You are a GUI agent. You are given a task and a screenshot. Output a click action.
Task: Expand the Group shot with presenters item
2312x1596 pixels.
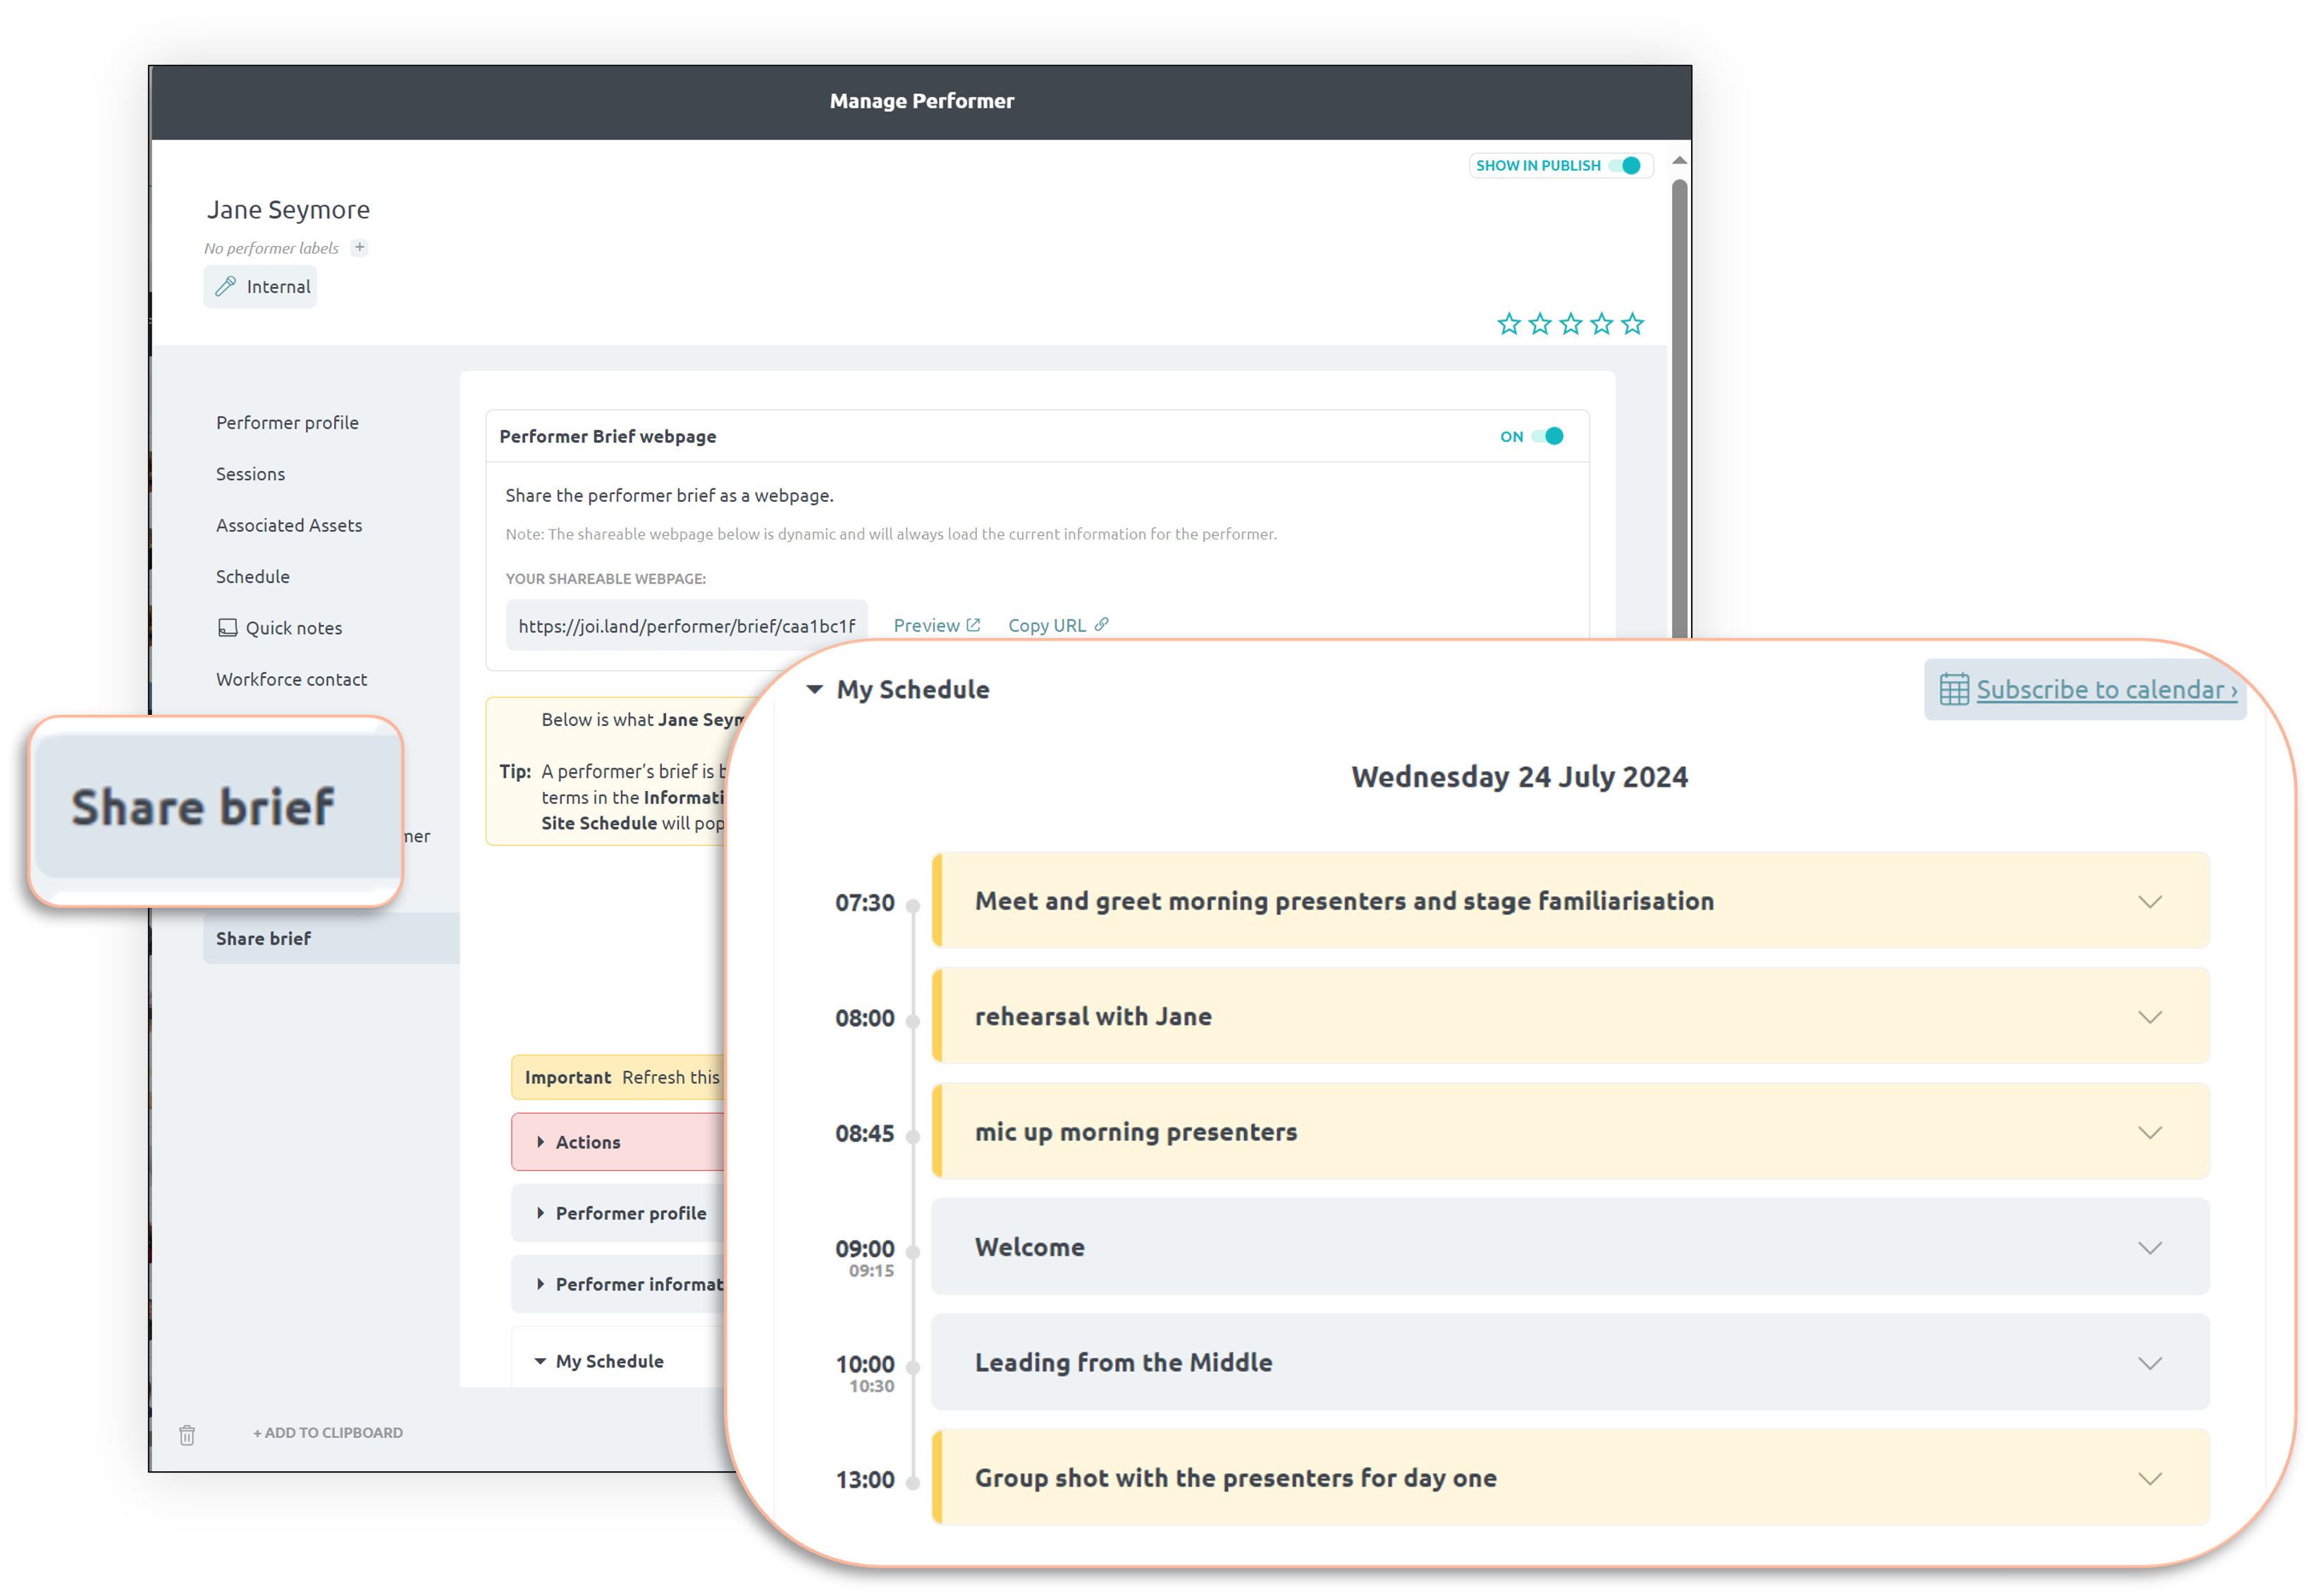[x=2150, y=1479]
